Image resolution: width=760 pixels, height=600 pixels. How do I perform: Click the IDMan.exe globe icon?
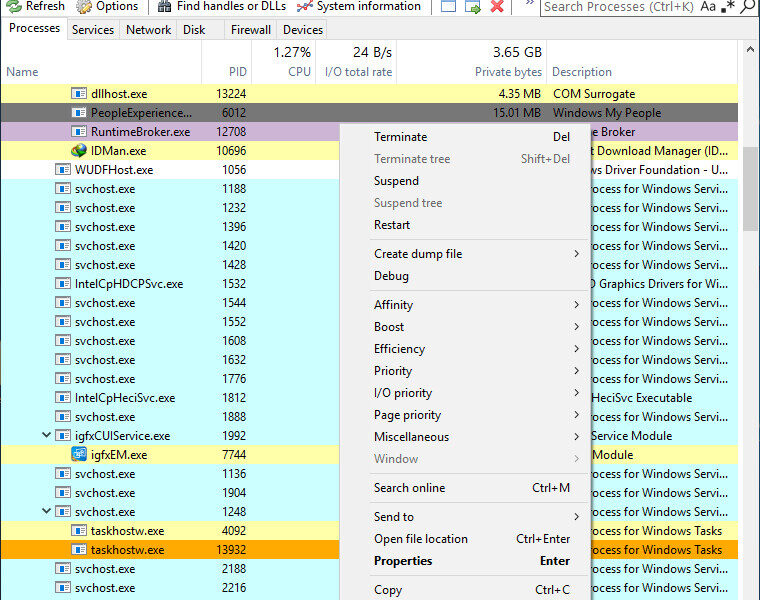pyautogui.click(x=79, y=150)
